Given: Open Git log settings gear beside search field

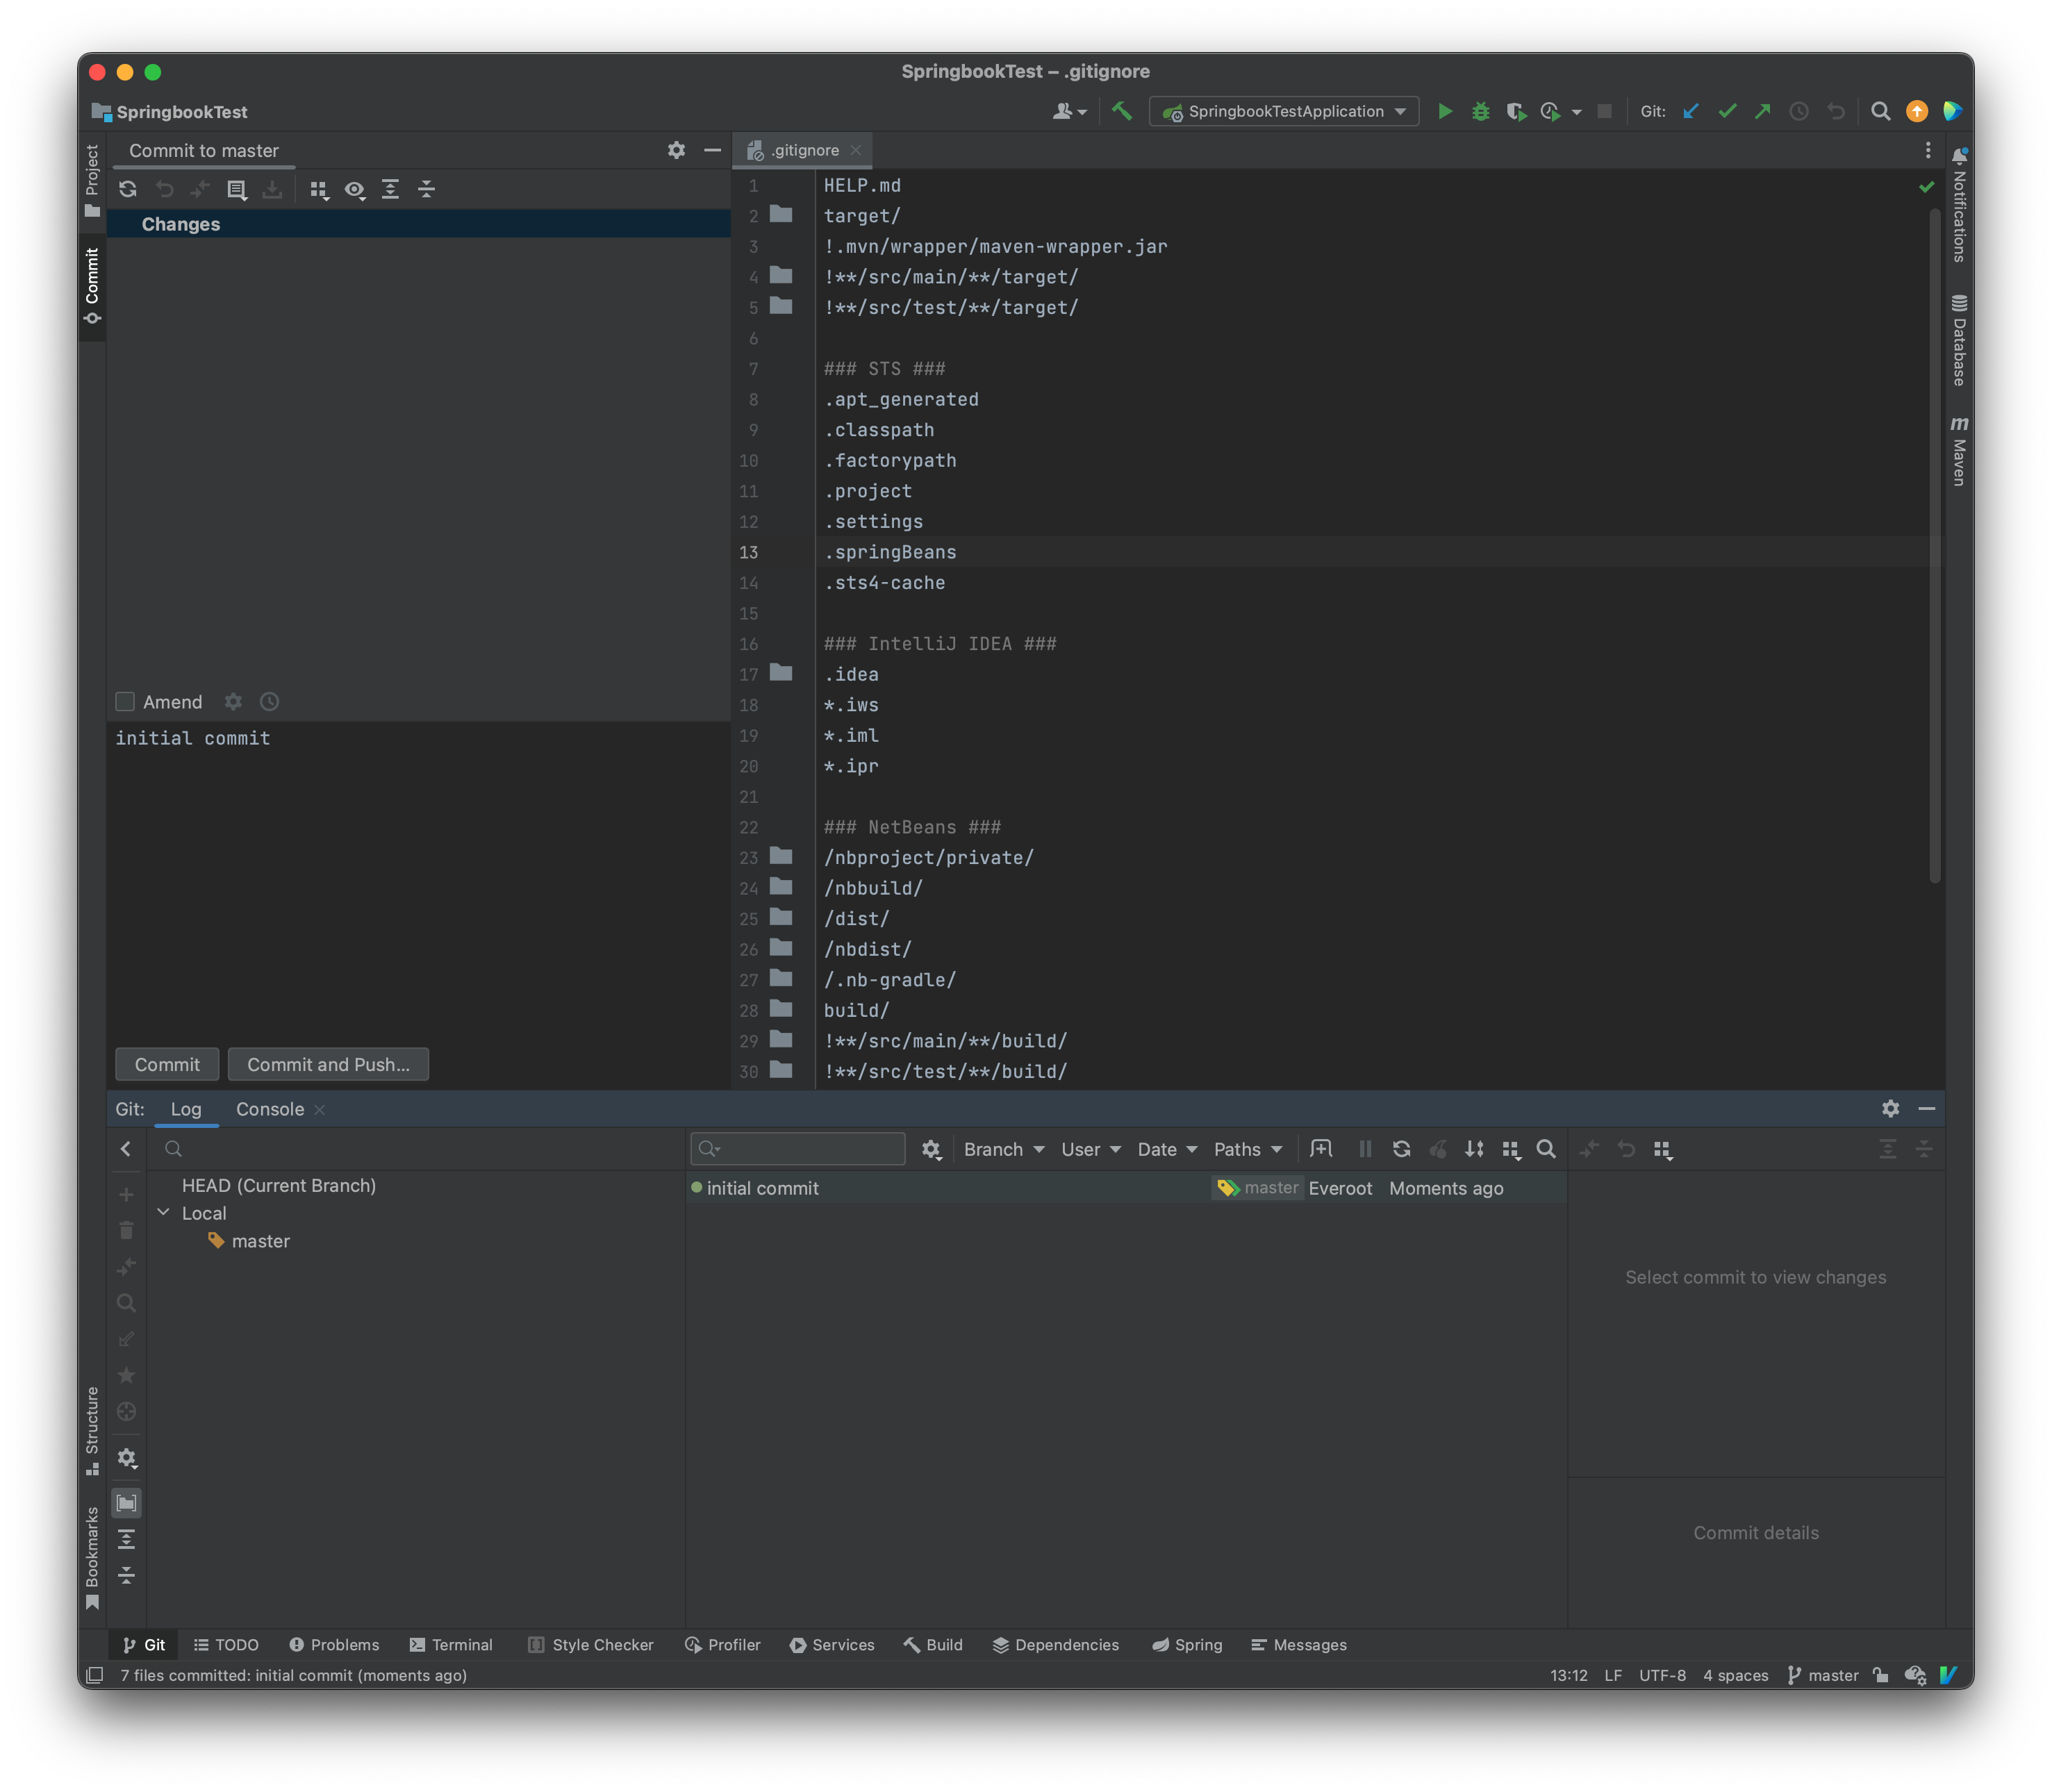Looking at the screenshot, I should pyautogui.click(x=931, y=1149).
